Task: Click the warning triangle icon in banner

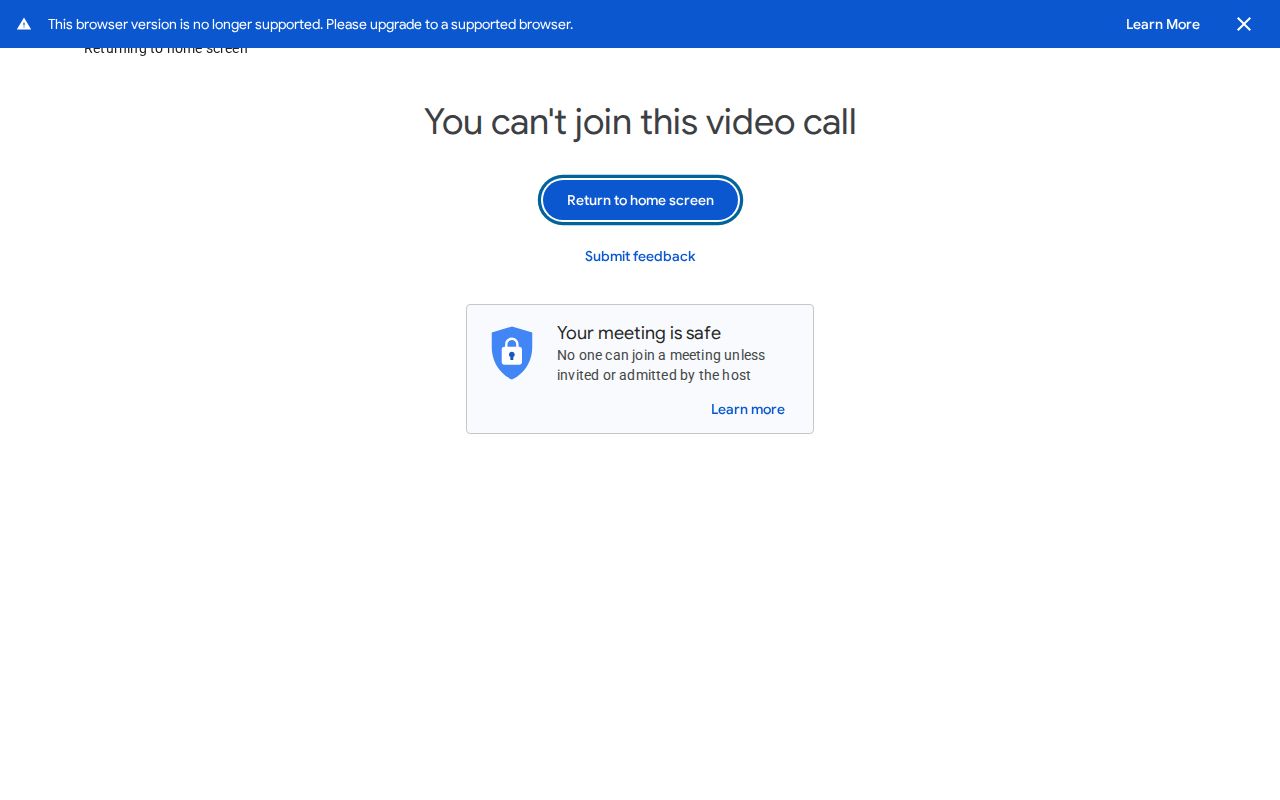Action: click(x=24, y=24)
